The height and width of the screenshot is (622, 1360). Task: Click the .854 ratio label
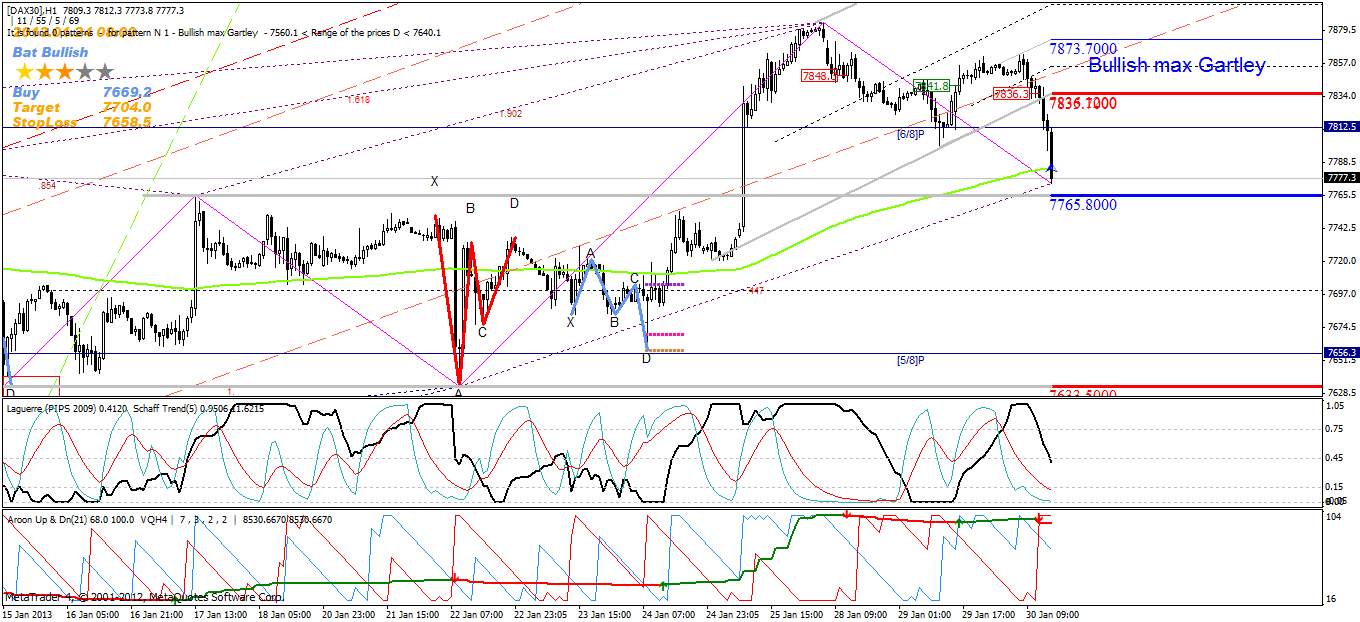click(x=46, y=186)
